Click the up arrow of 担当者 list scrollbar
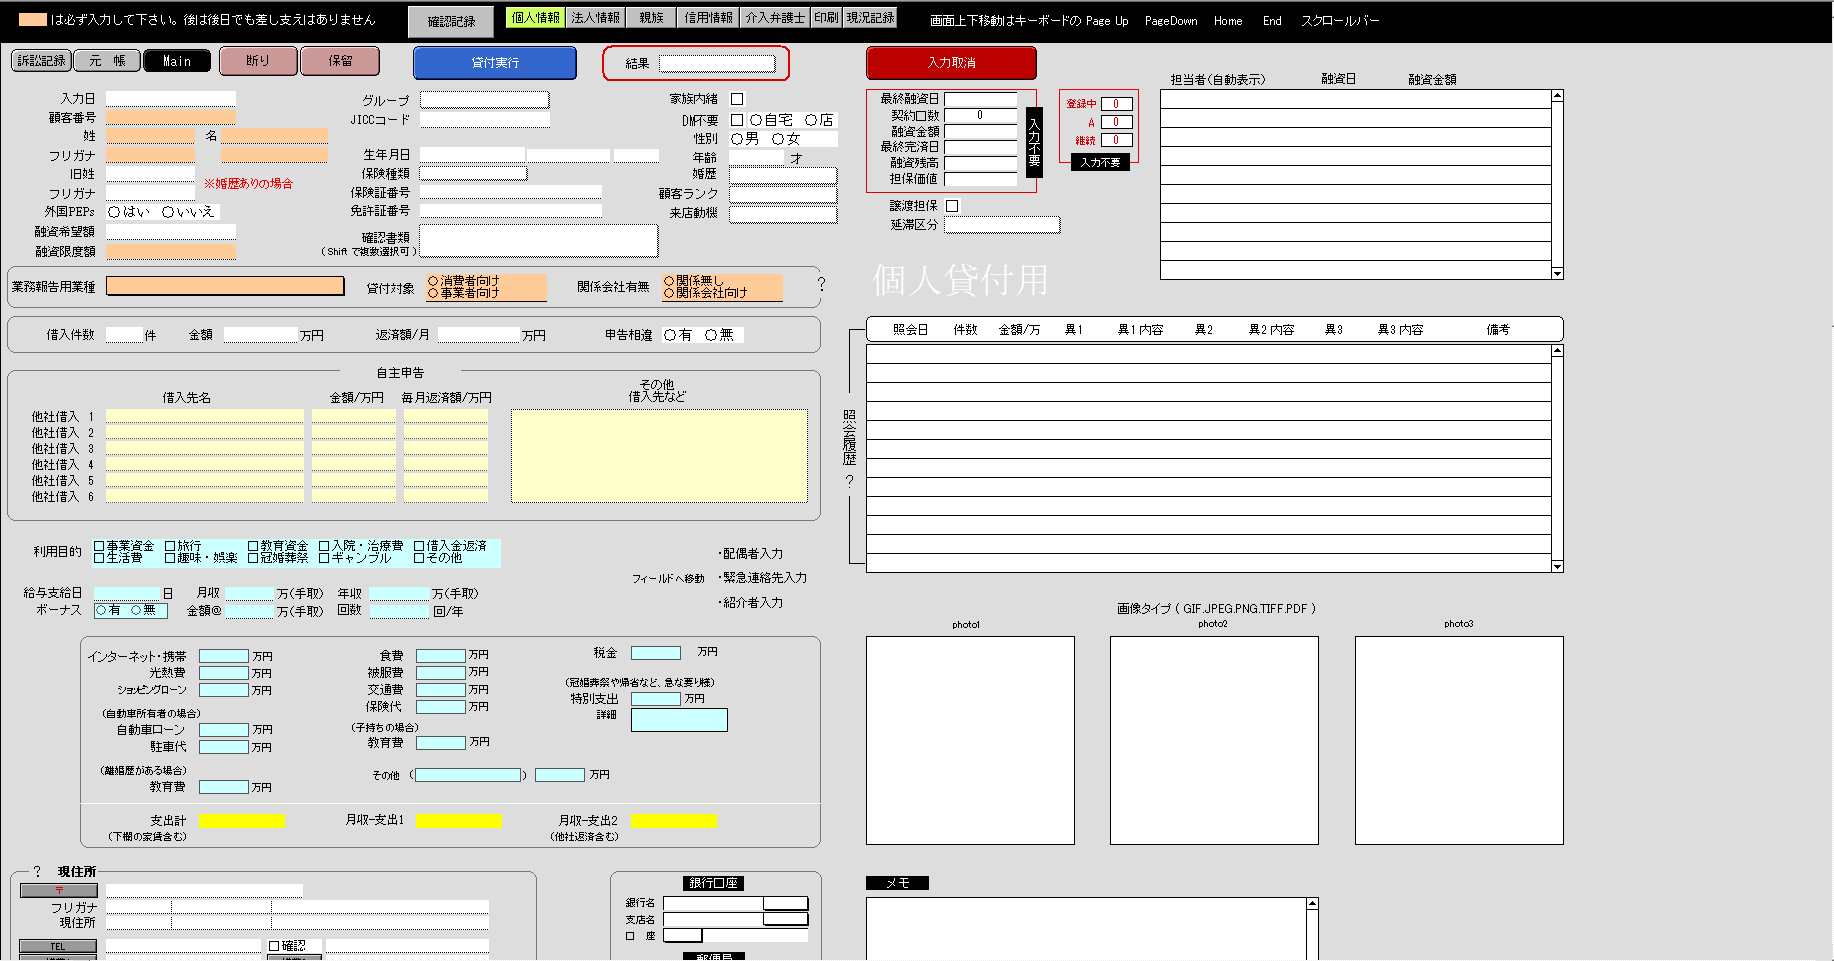 pos(1557,96)
